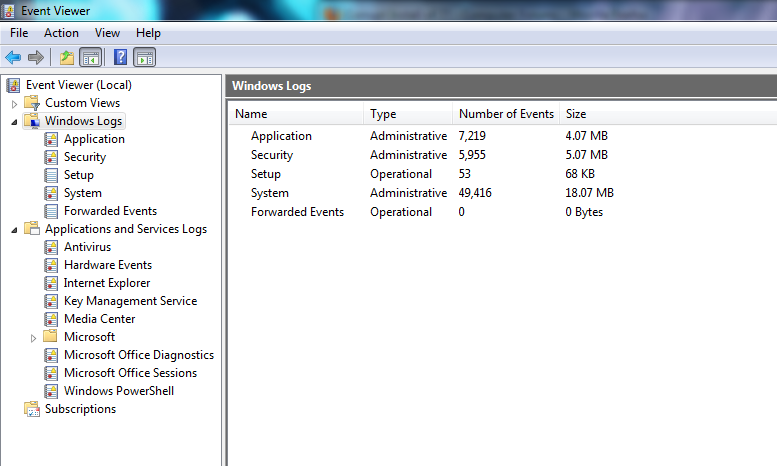Viewport: 777px width, 466px height.
Task: Open the File menu
Action: point(19,33)
